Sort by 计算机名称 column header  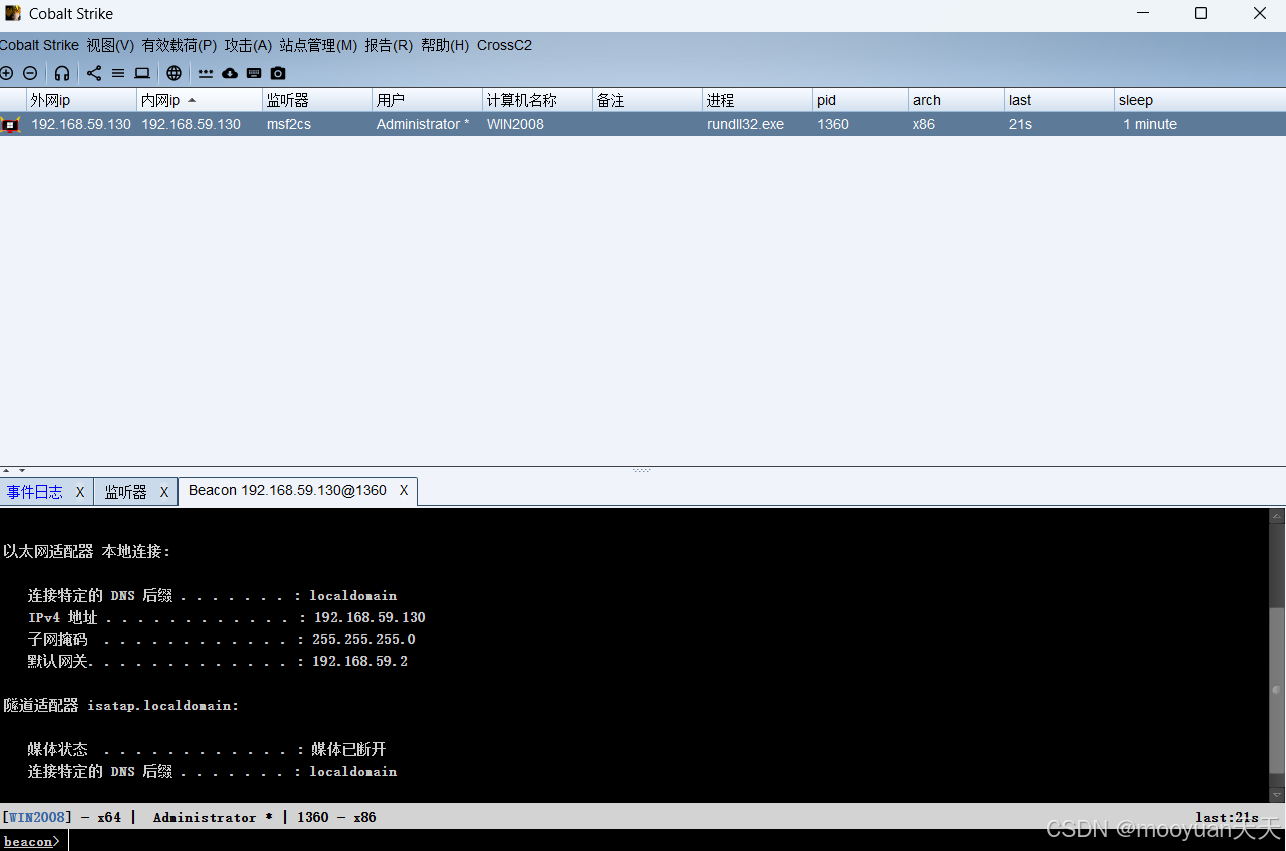537,100
